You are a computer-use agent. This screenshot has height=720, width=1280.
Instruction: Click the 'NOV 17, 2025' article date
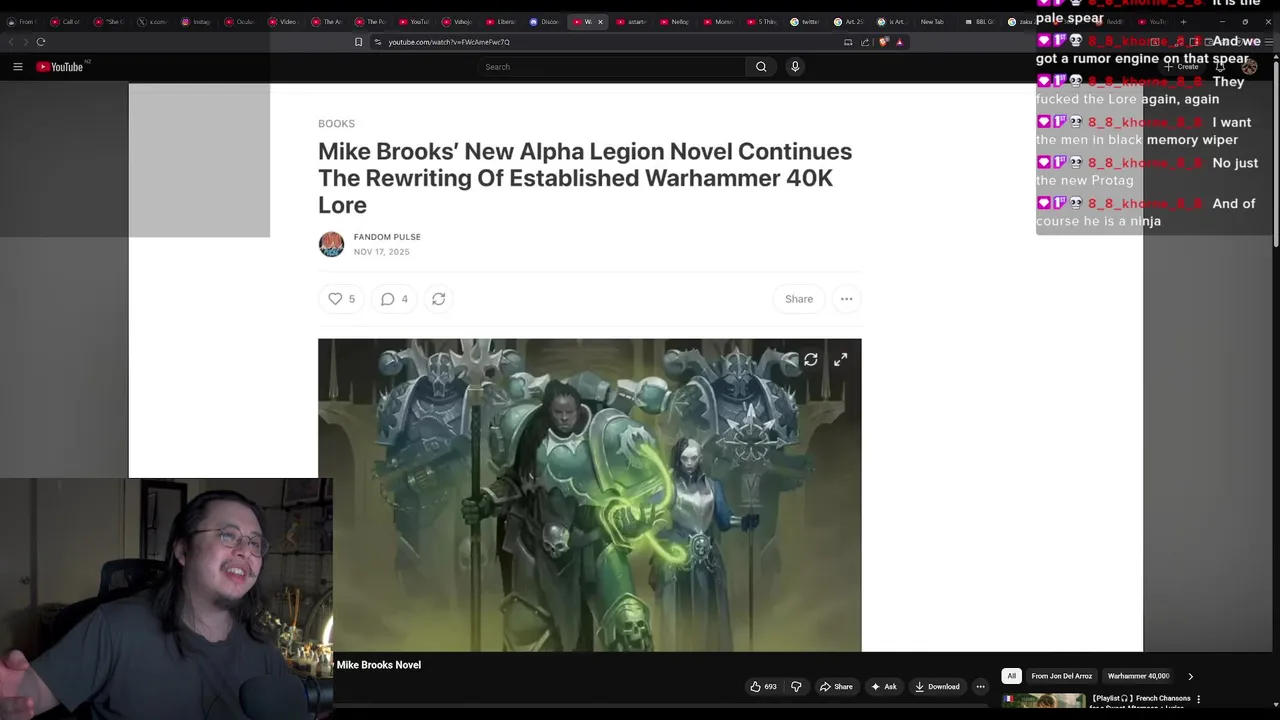pos(381,252)
